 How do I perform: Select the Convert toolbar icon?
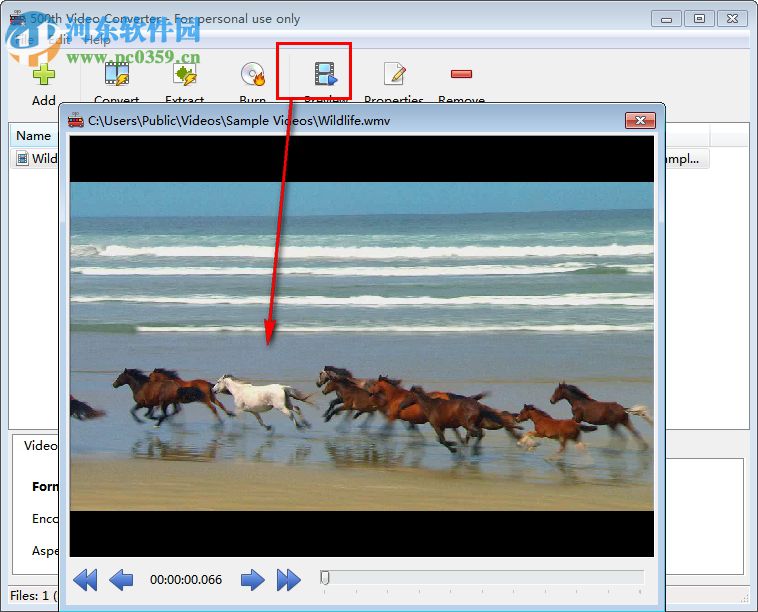click(117, 73)
